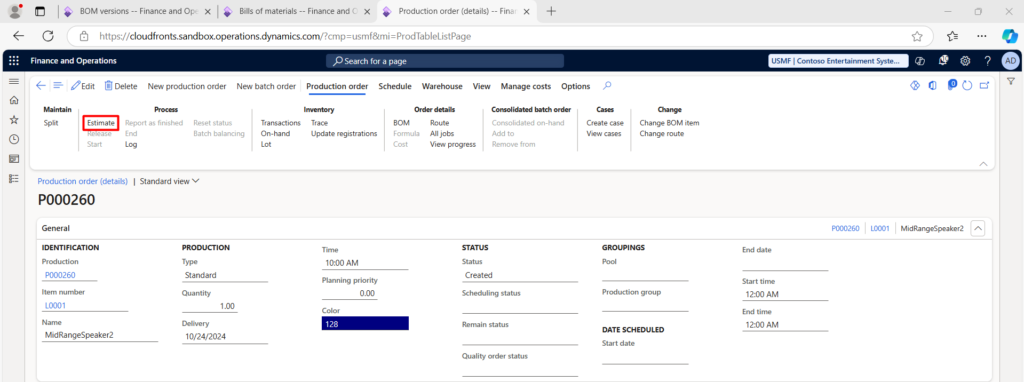Add page to favorites star icon
1024x382 pixels.
click(917, 37)
